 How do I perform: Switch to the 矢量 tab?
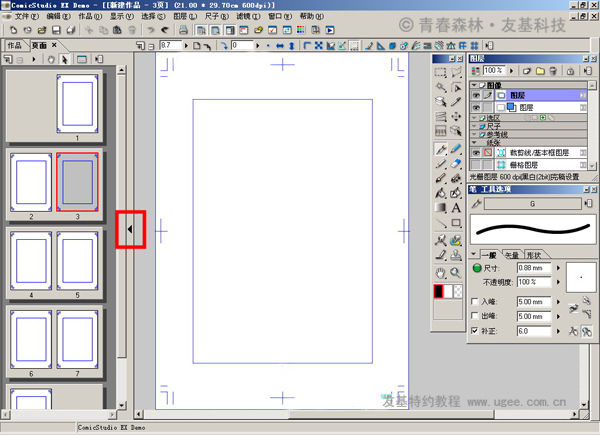tap(512, 255)
